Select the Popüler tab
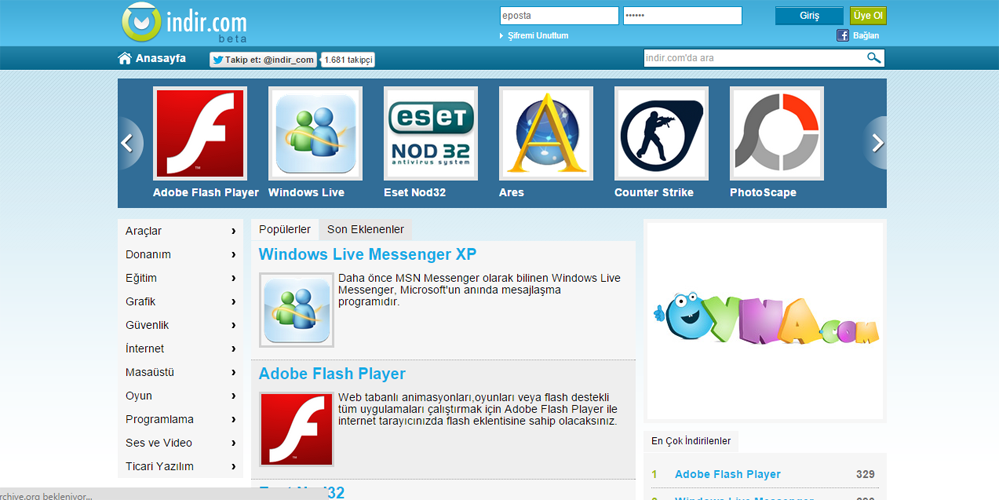The height and width of the screenshot is (500, 999). coord(285,230)
